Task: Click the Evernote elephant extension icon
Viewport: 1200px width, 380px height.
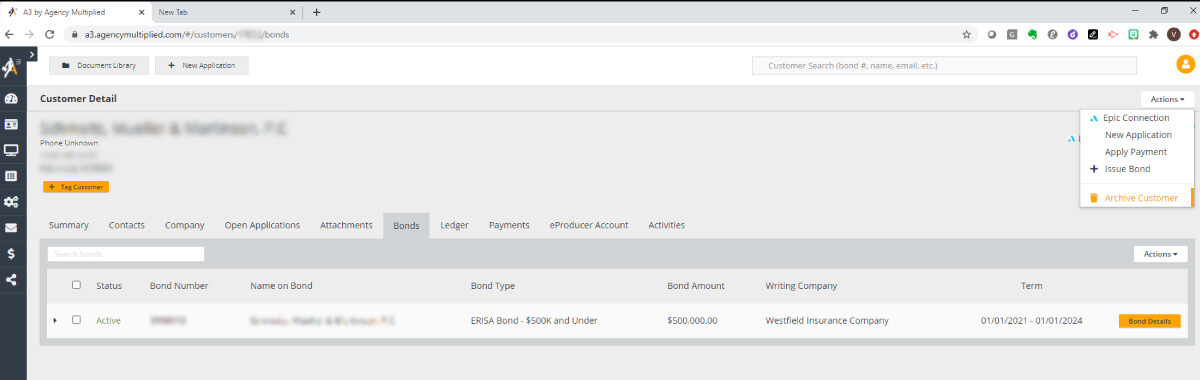Action: pos(1032,33)
